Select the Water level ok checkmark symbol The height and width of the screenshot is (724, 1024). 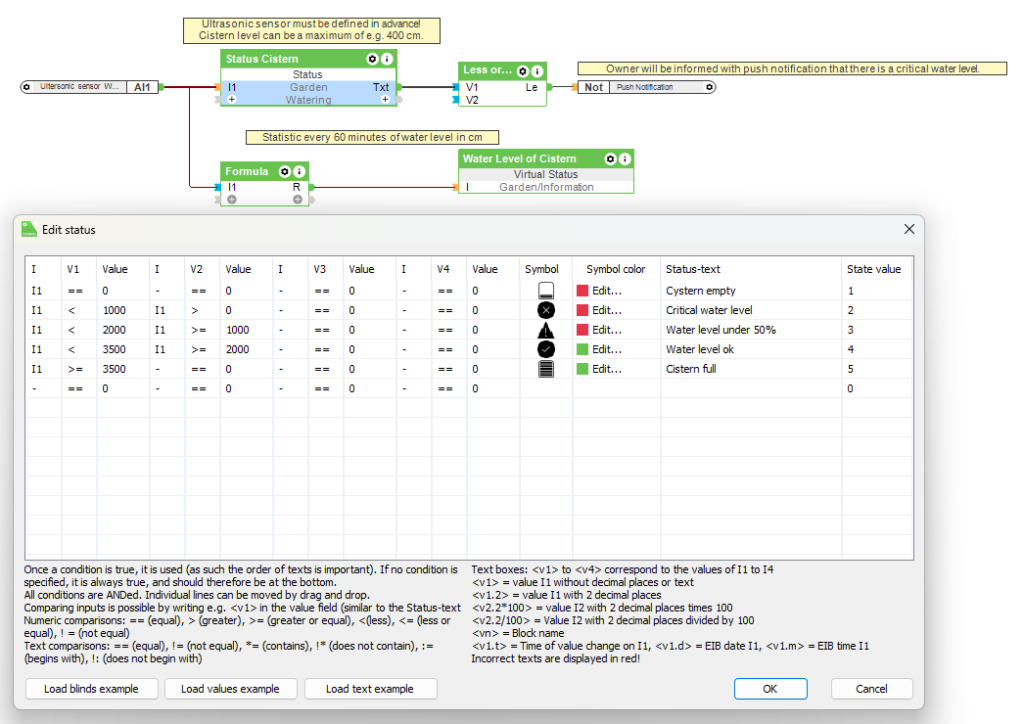[545, 349]
